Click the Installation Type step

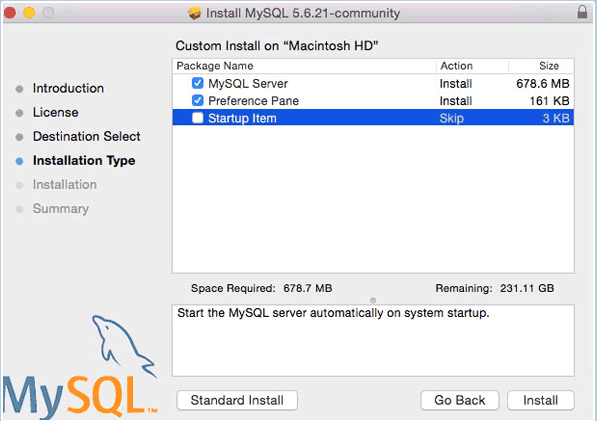(84, 161)
